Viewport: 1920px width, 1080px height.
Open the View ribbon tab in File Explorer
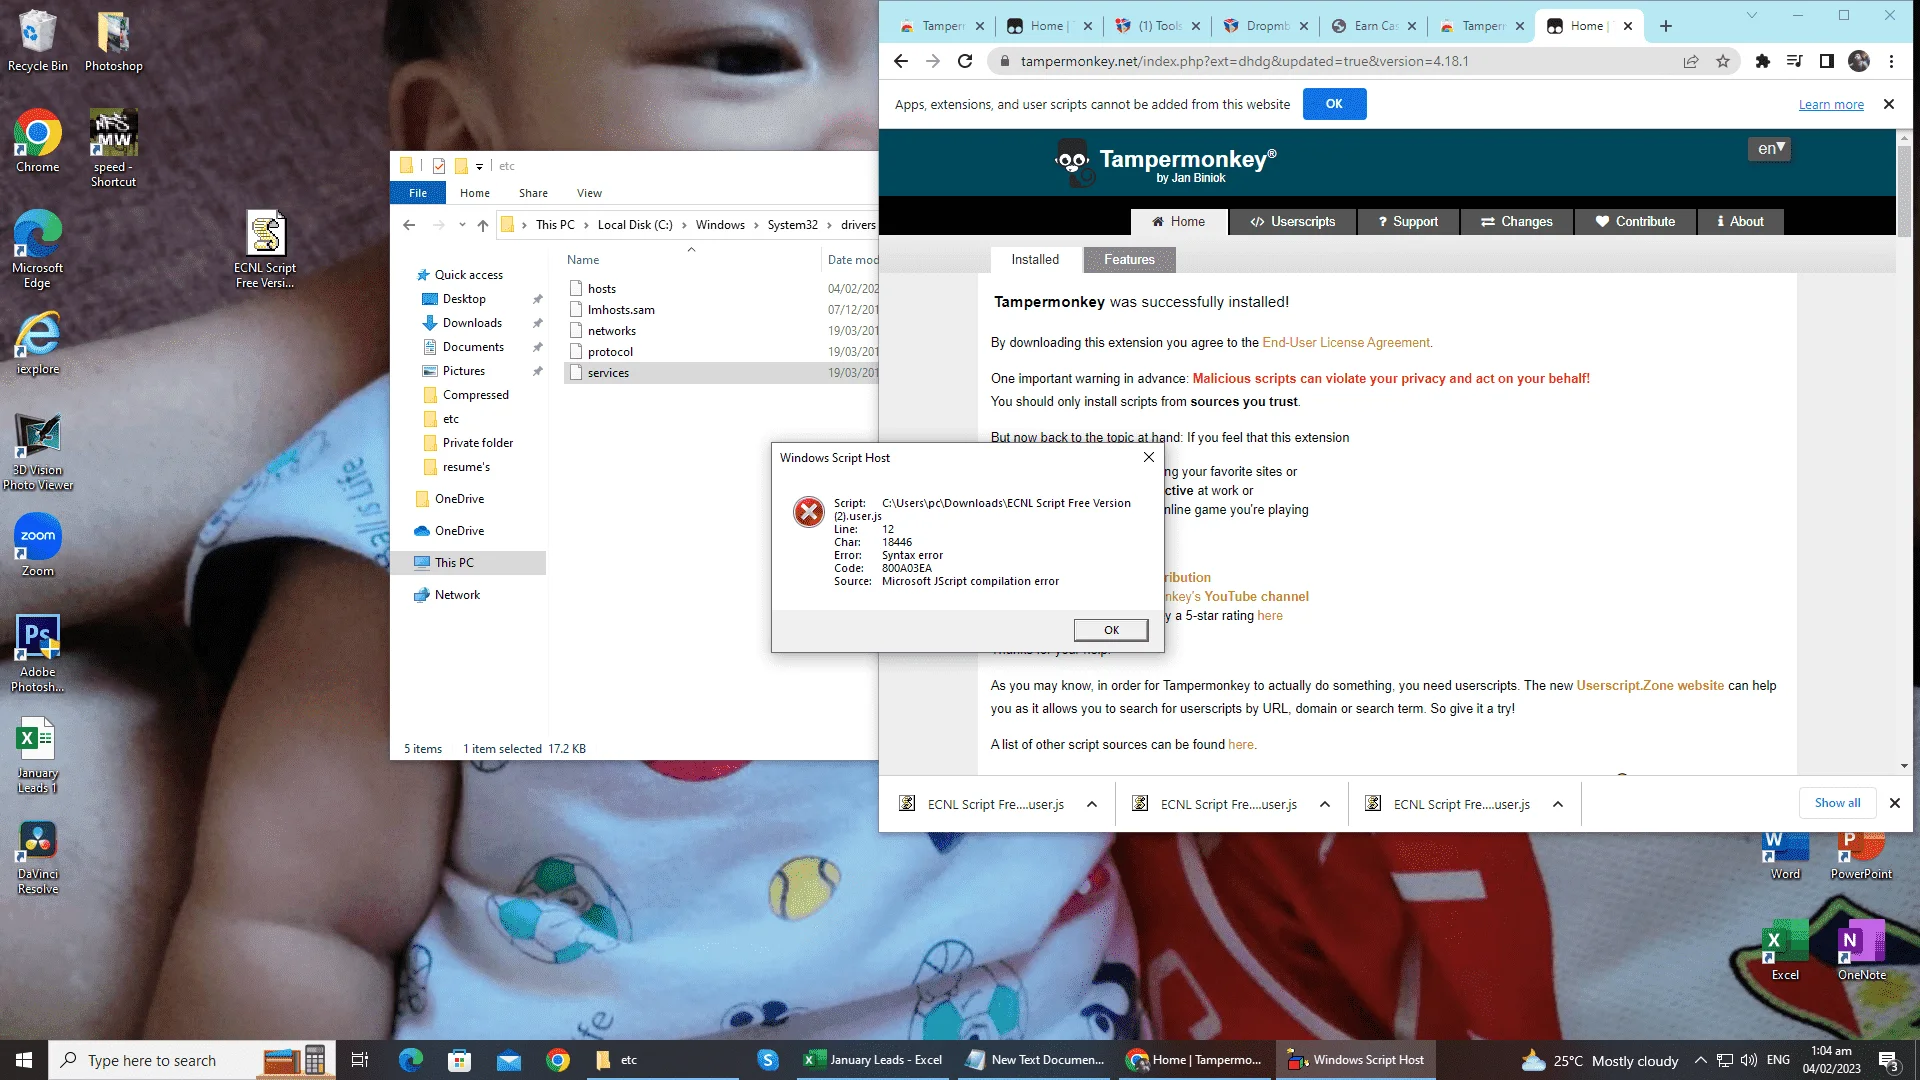click(589, 193)
